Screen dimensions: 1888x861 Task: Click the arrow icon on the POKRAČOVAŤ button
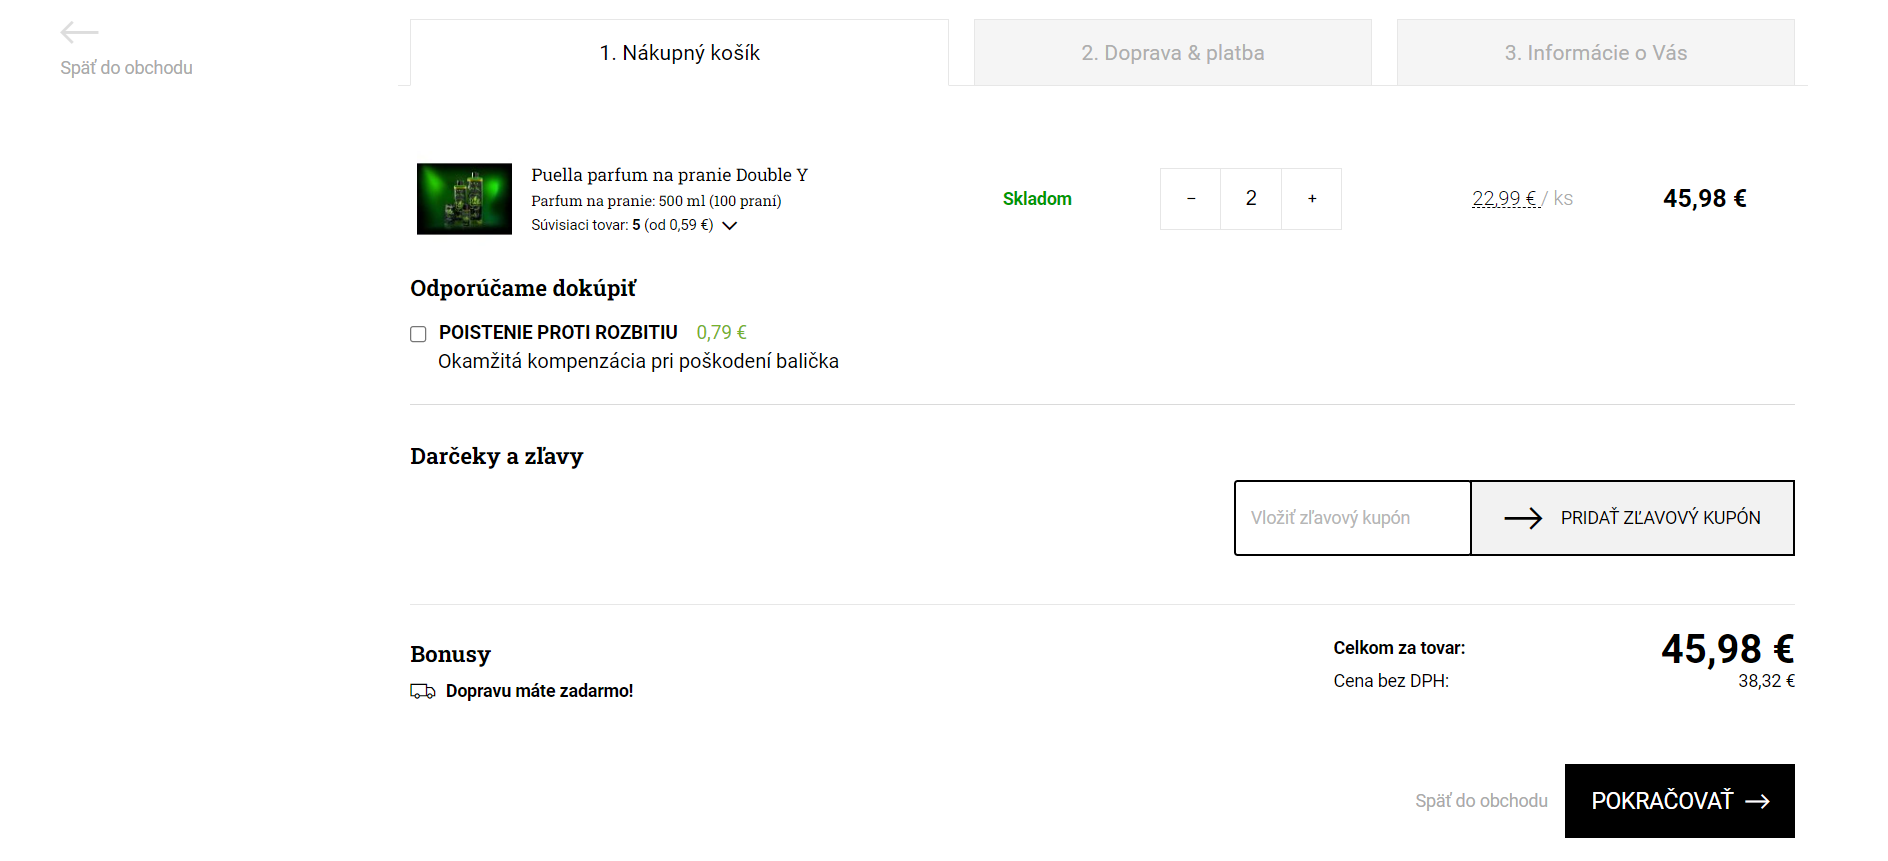(1758, 801)
